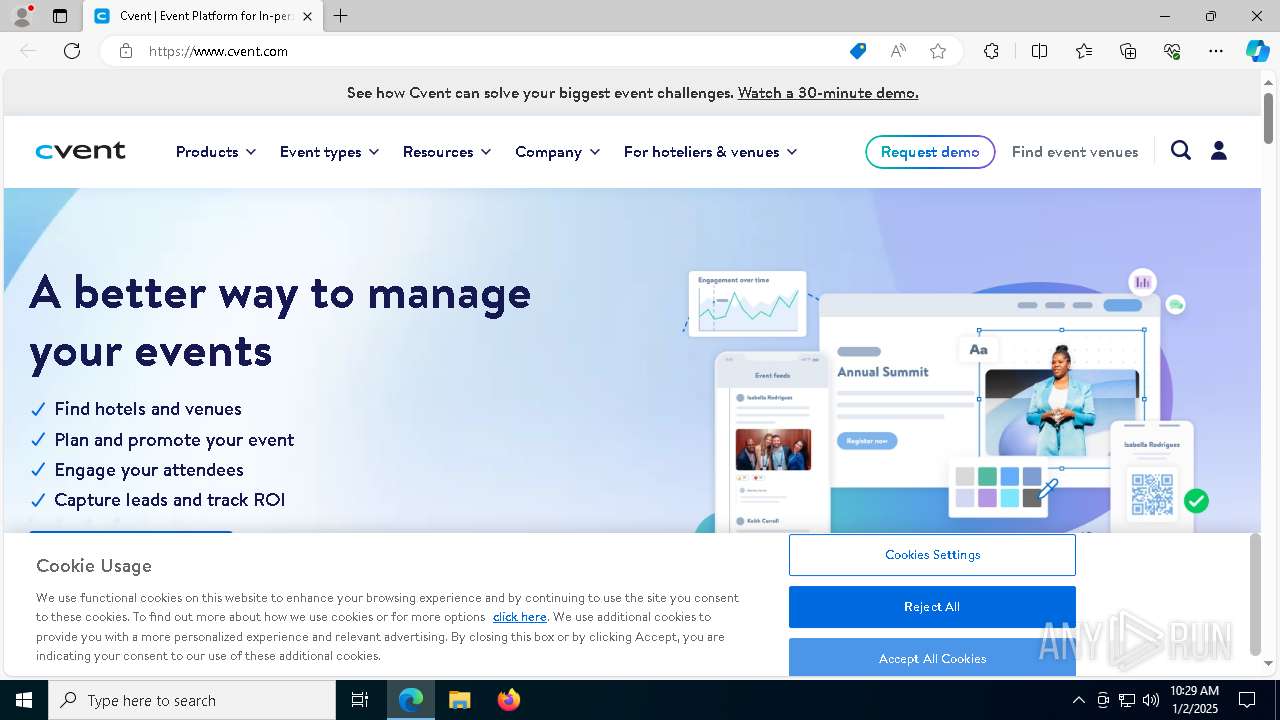Image resolution: width=1280 pixels, height=720 pixels.
Task: Go back to the previous page
Action: pos(28,51)
